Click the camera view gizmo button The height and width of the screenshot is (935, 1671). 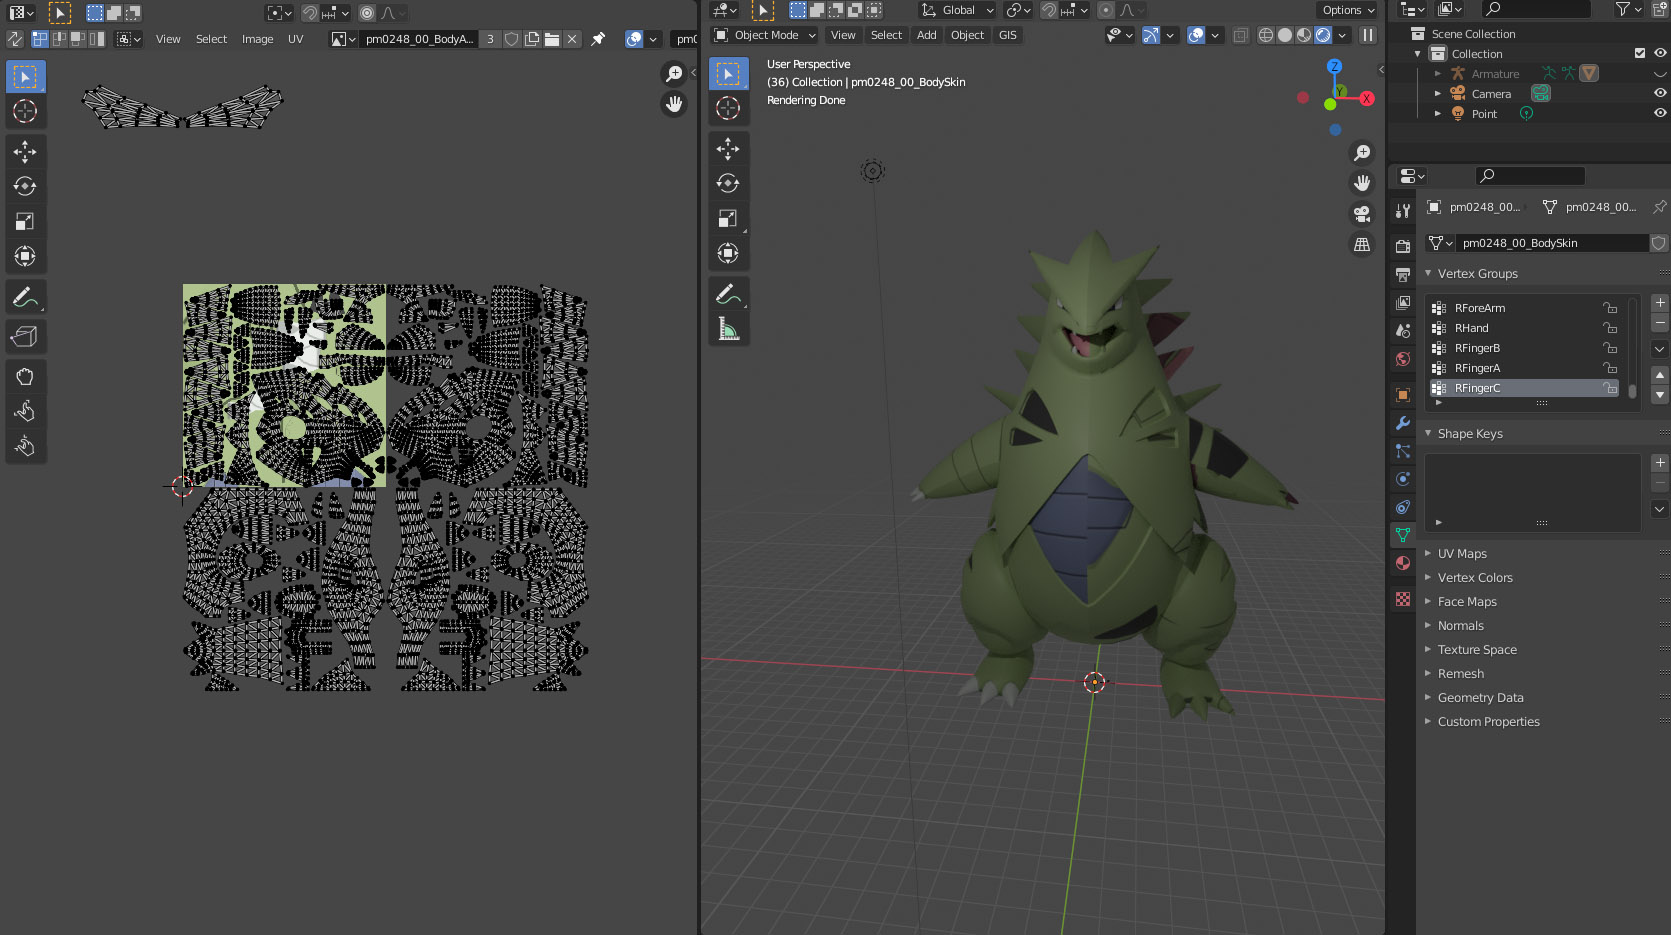(1362, 214)
